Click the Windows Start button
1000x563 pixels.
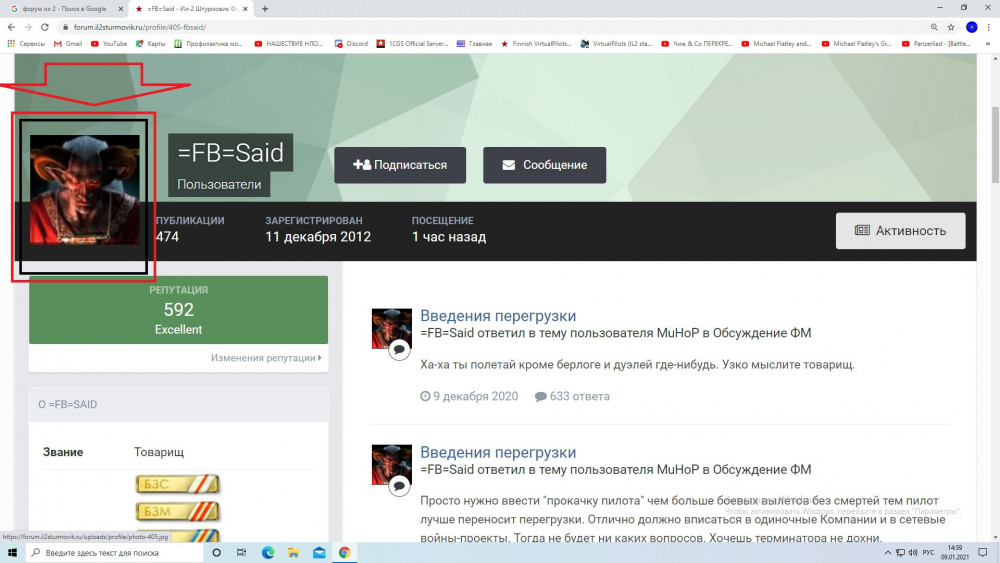click(12, 553)
